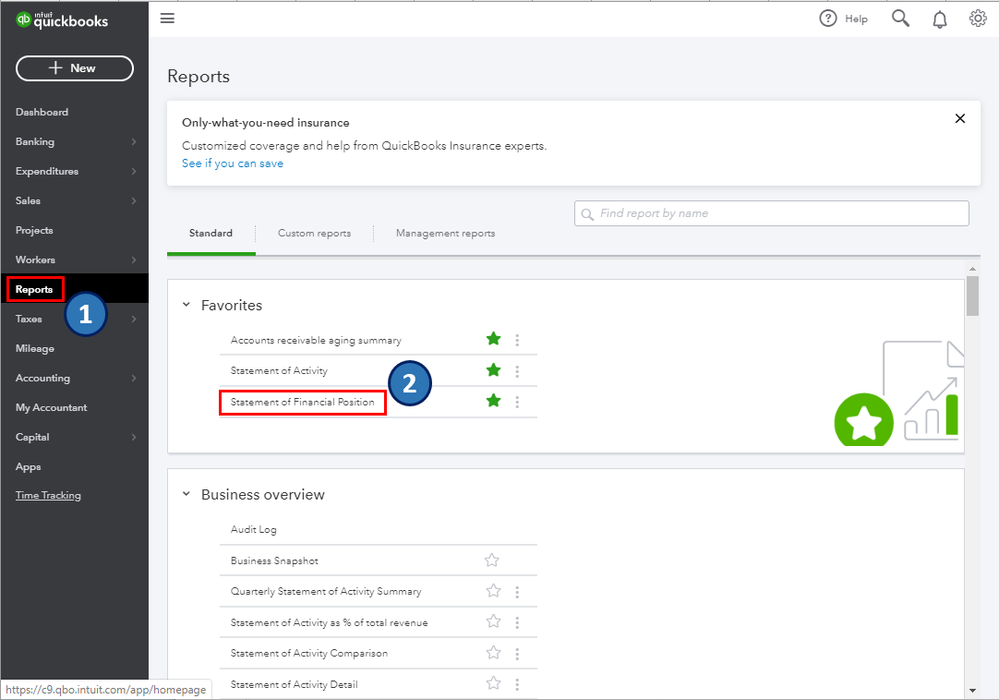Viewport: 999px width, 700px height.
Task: Click the hamburger menu icon
Action: click(167, 18)
